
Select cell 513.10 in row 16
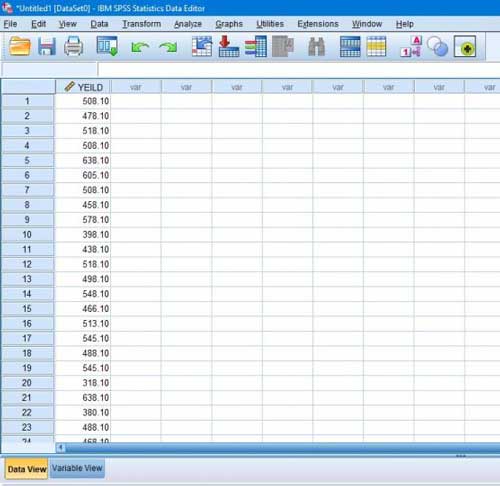[x=83, y=324]
